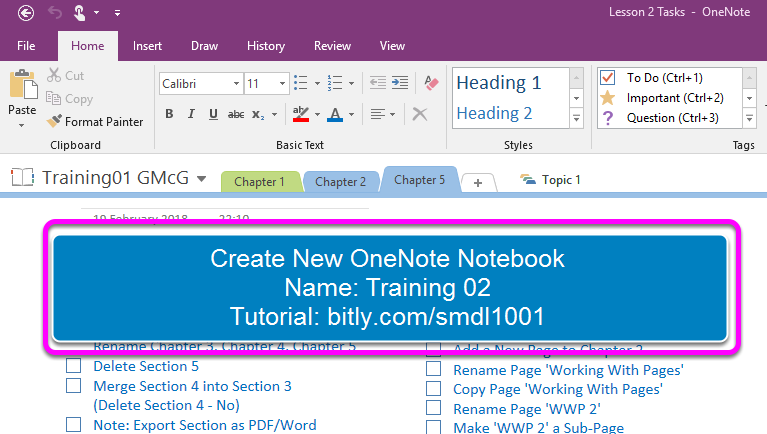Image resolution: width=767 pixels, height=434 pixels.
Task: Clear all formatting eraser icon
Action: (x=431, y=83)
